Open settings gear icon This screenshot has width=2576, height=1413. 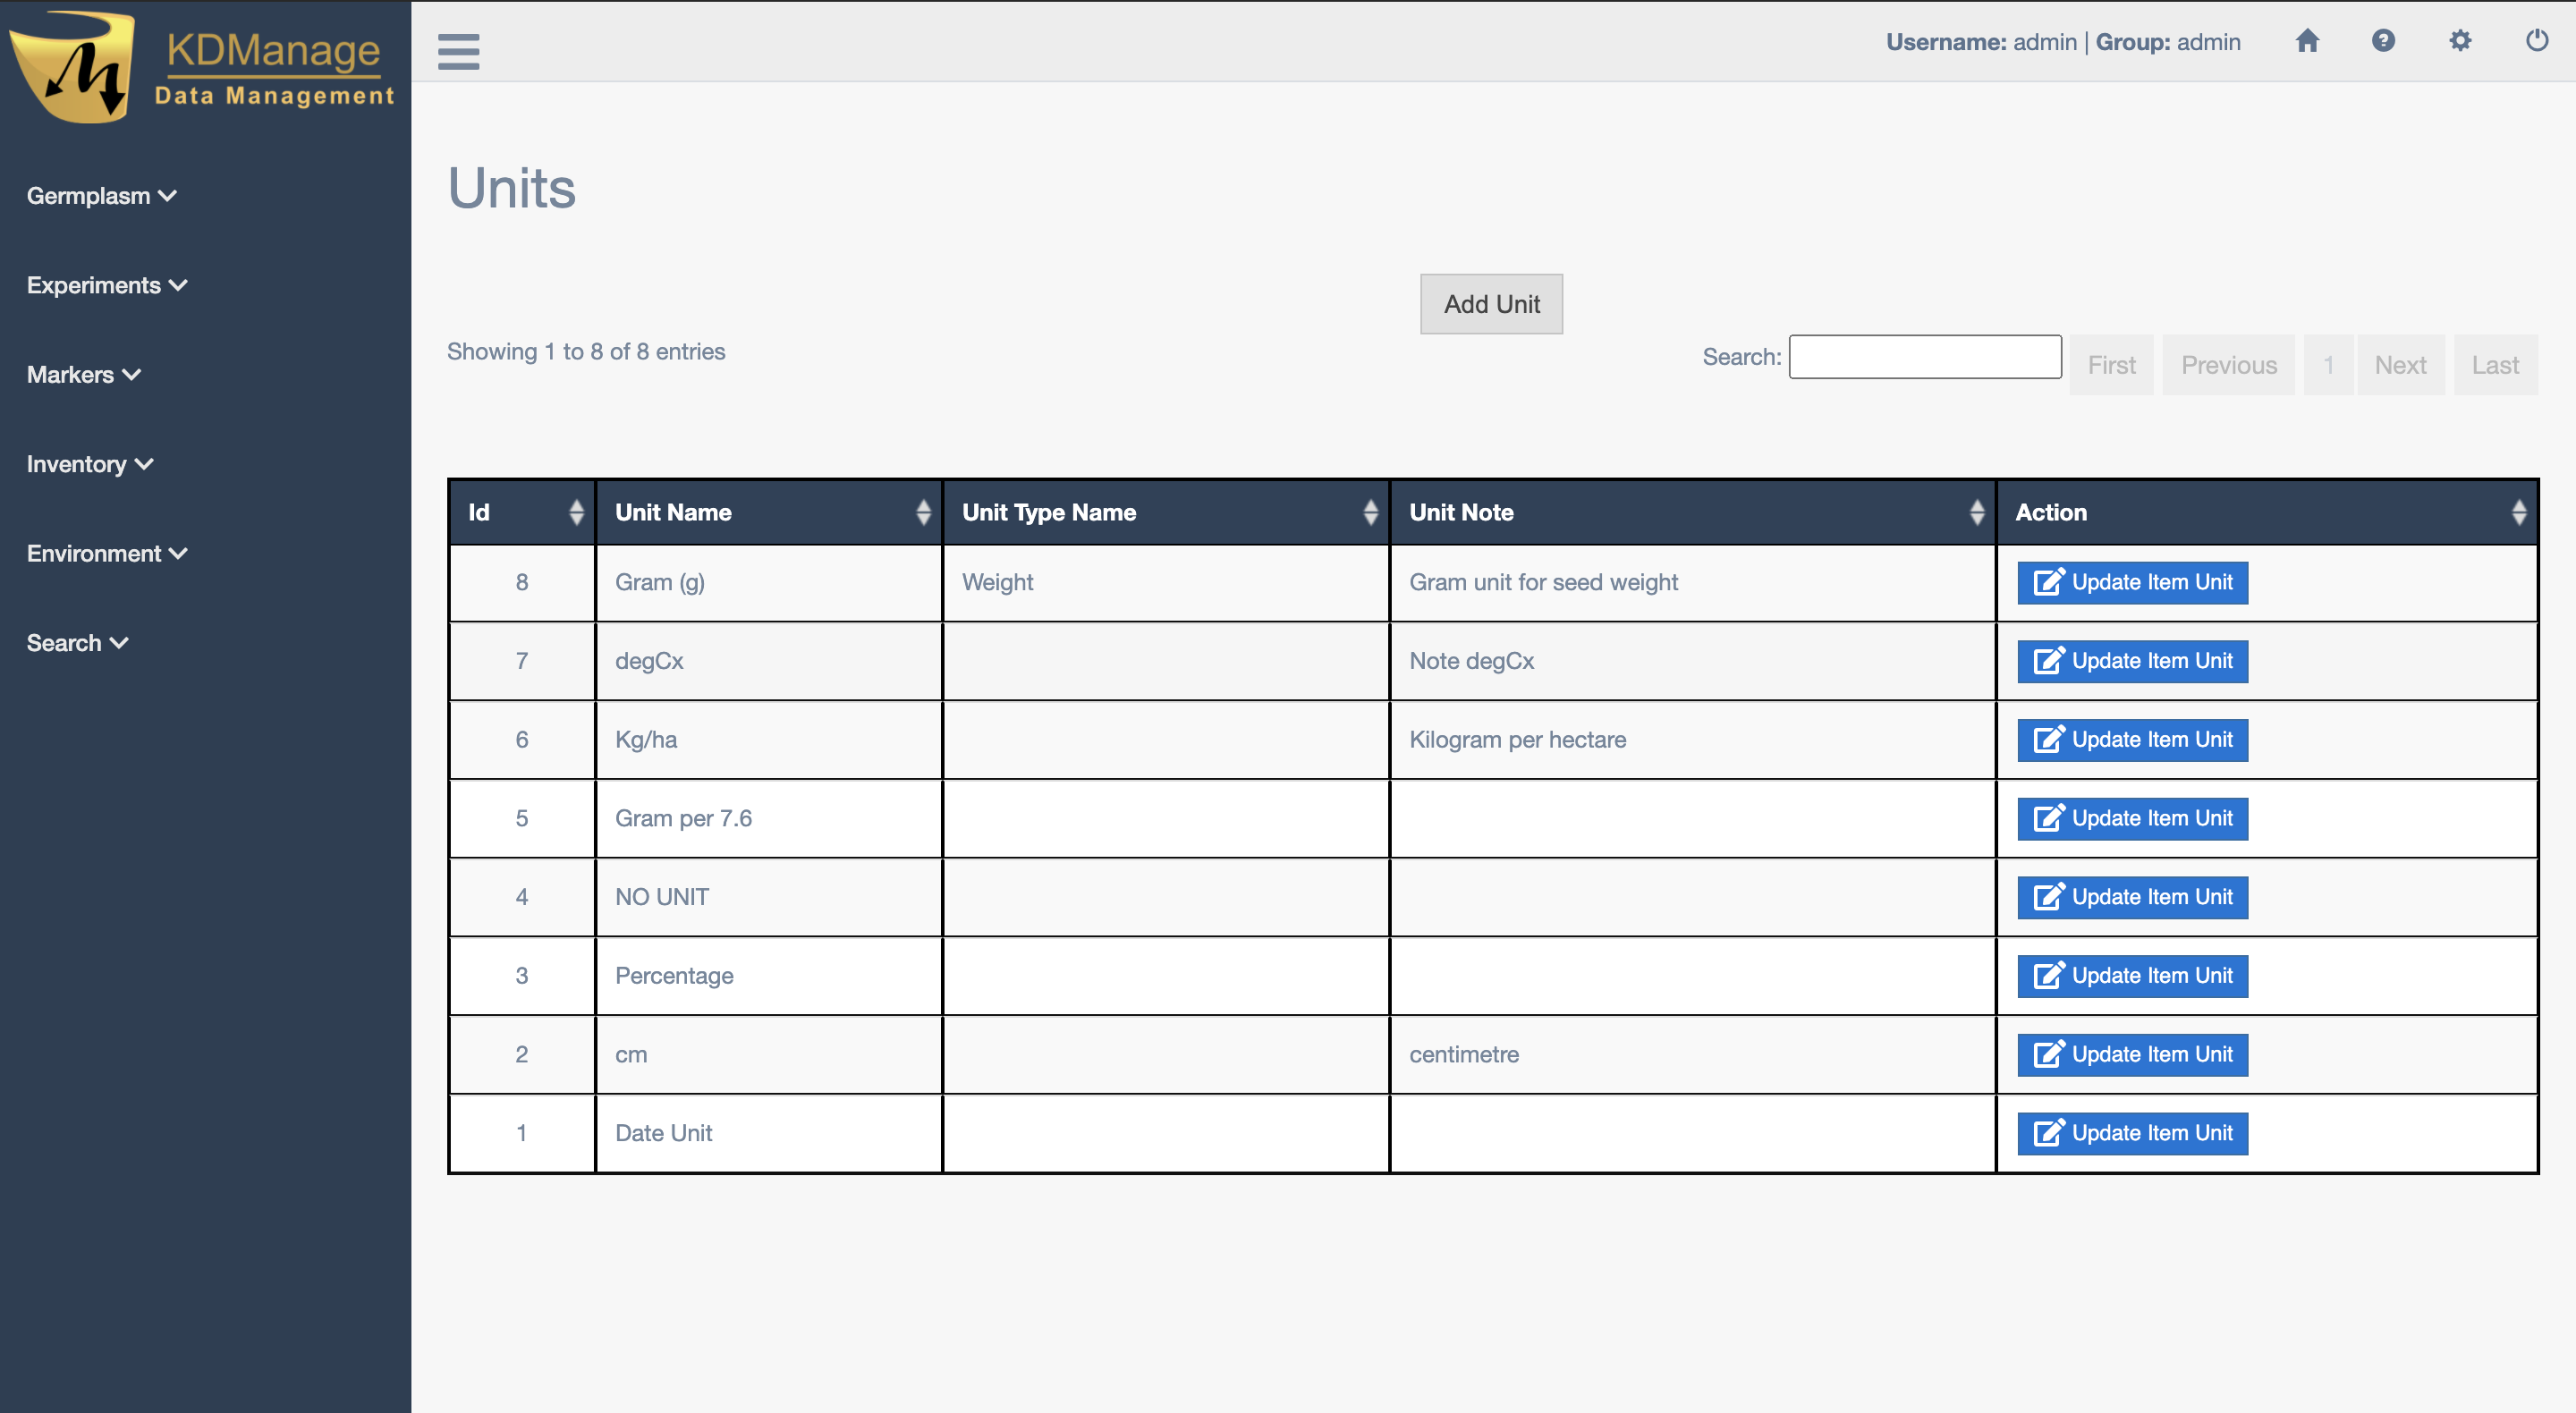pos(2460,41)
